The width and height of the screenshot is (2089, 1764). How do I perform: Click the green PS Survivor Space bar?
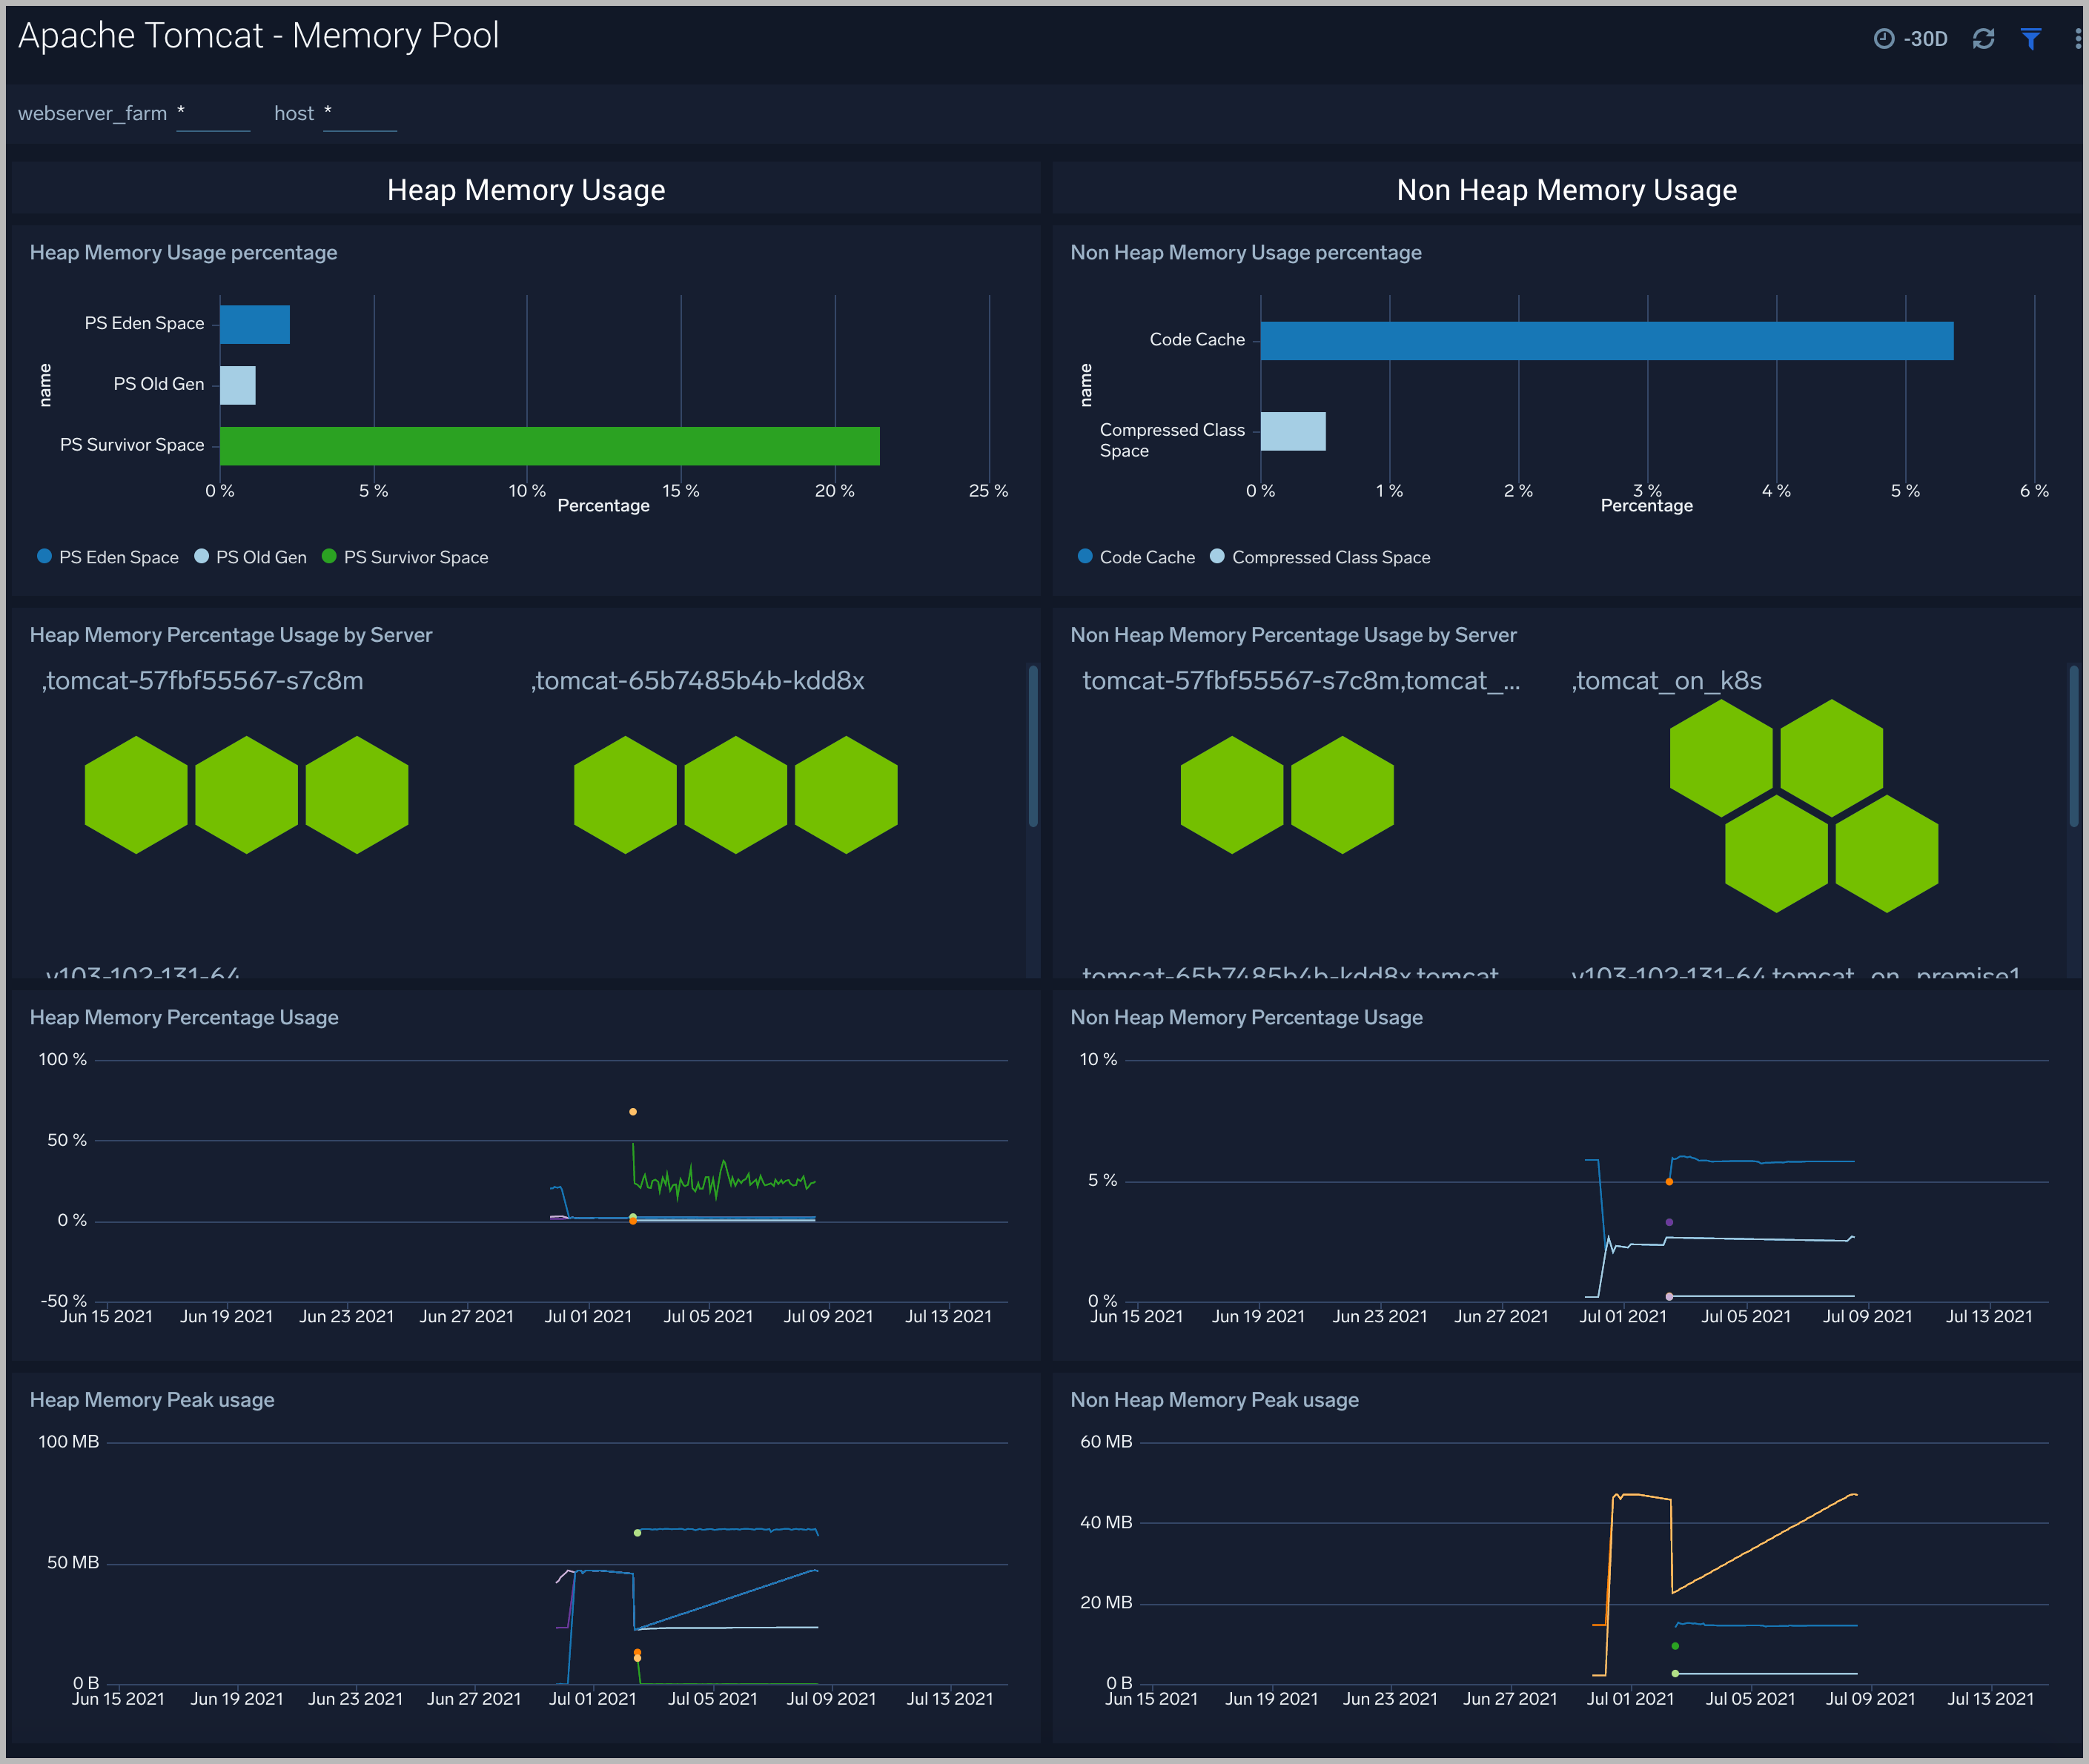point(549,446)
